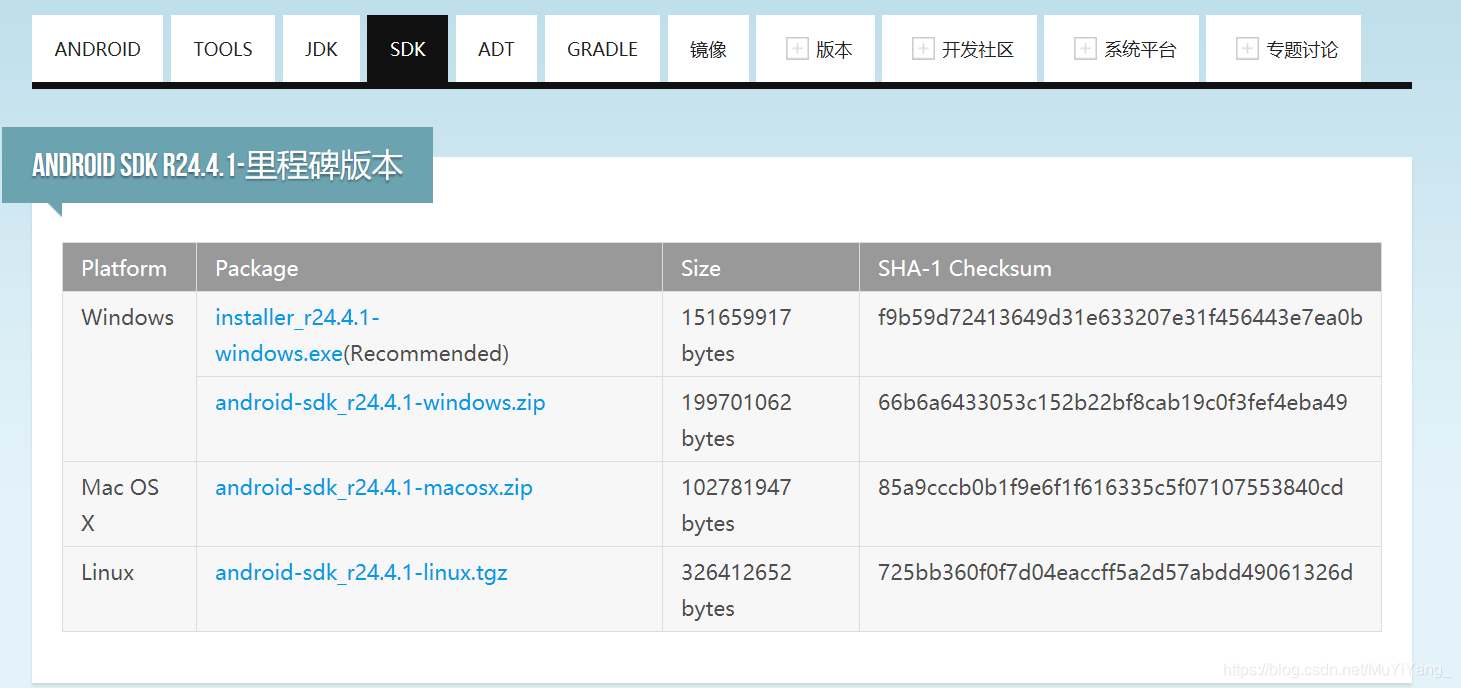Select the Mac OS X platform cell
This screenshot has width=1461, height=688.
click(129, 504)
